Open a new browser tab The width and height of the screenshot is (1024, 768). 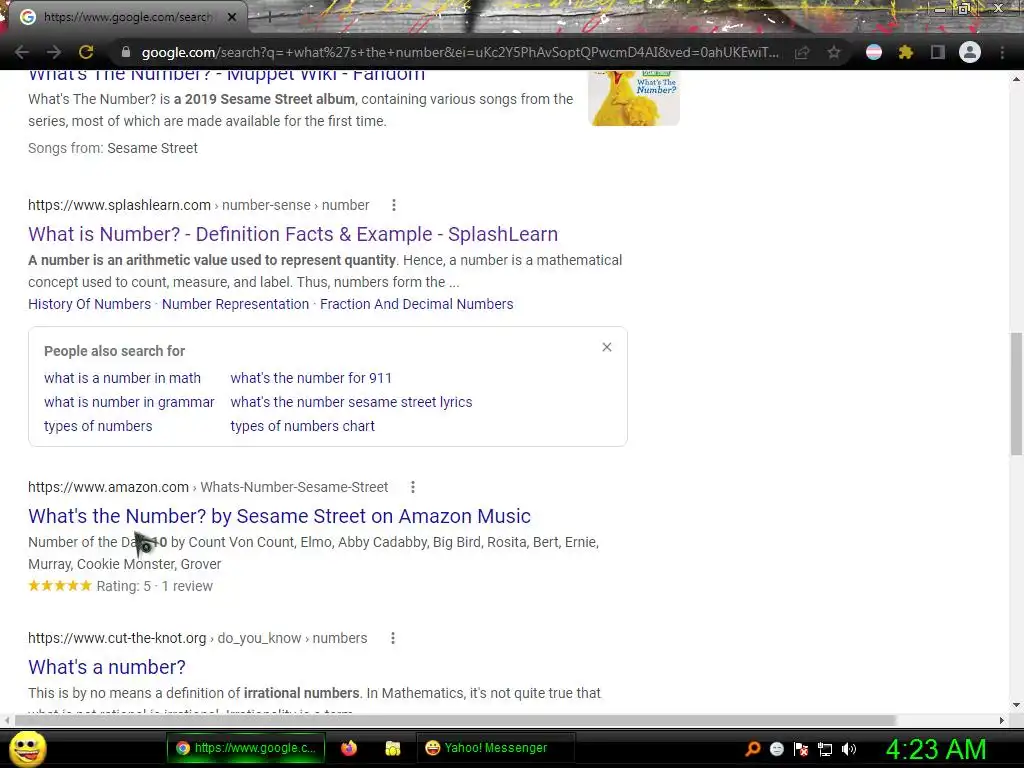269,17
